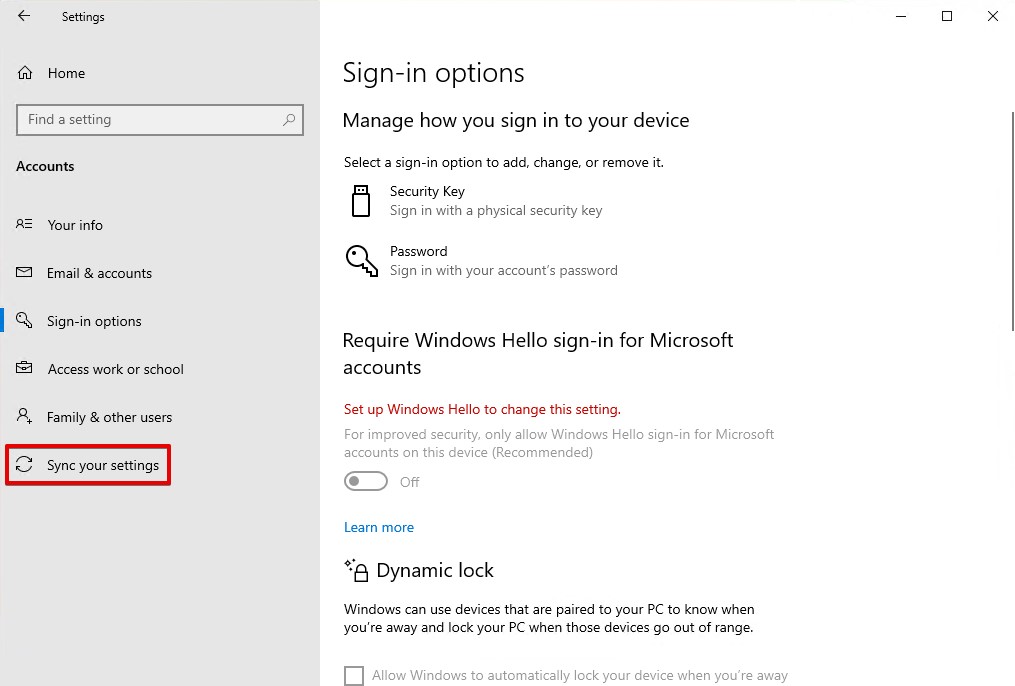1015x686 pixels.
Task: Click the Off label beside the switch
Action: [409, 482]
